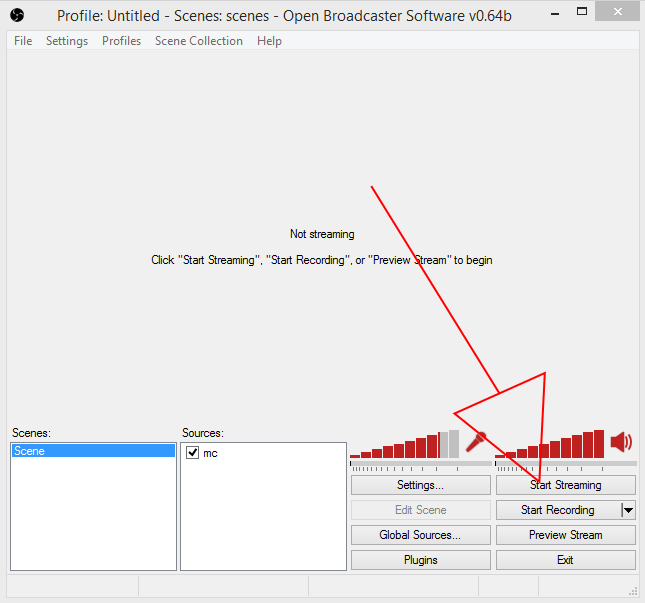Viewport: 645px width, 603px height.
Task: Mute the desktop speaker icon
Action: pyautogui.click(x=621, y=442)
